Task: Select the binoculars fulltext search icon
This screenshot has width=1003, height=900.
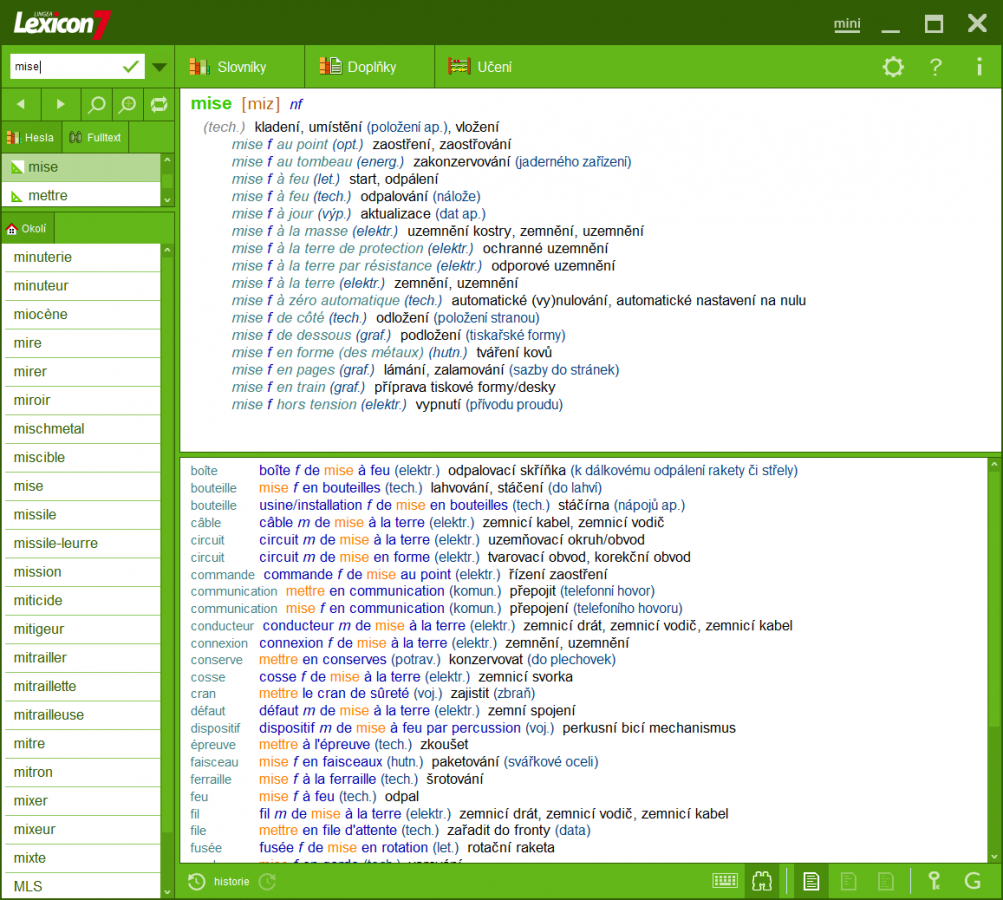Action: pyautogui.click(x=761, y=881)
